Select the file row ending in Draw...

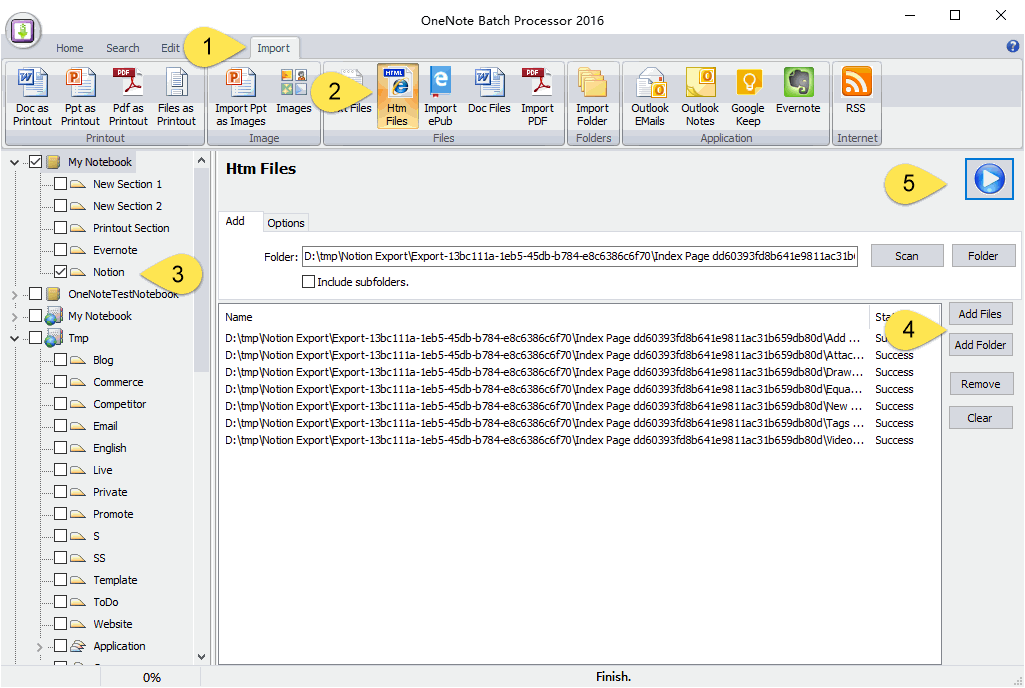(579, 372)
